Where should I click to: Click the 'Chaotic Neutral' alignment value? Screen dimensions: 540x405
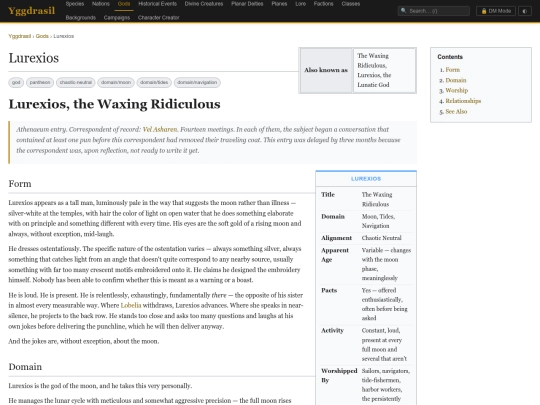click(381, 238)
